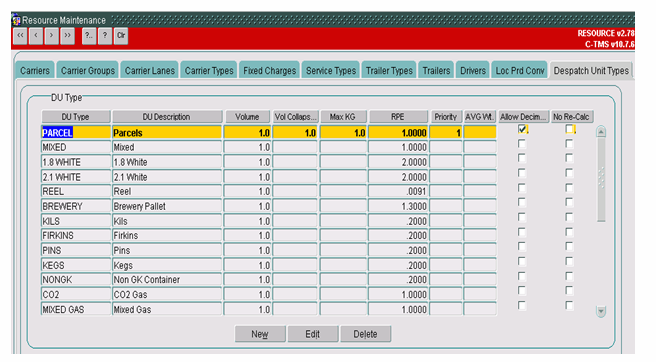Check Allow Decimal for MIXED row
The height and width of the screenshot is (362, 656).
[x=522, y=144]
